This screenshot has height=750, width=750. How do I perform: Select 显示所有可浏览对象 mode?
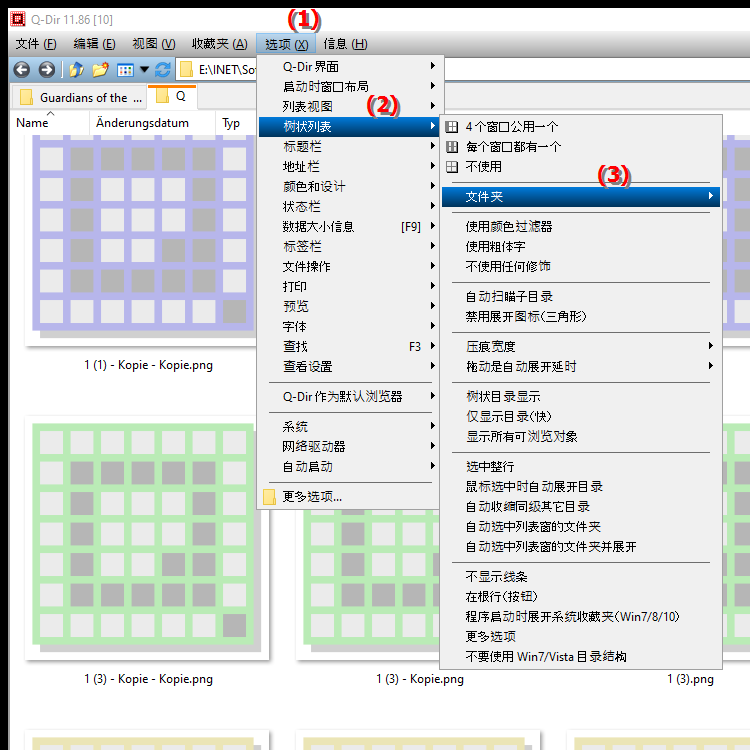click(x=581, y=437)
